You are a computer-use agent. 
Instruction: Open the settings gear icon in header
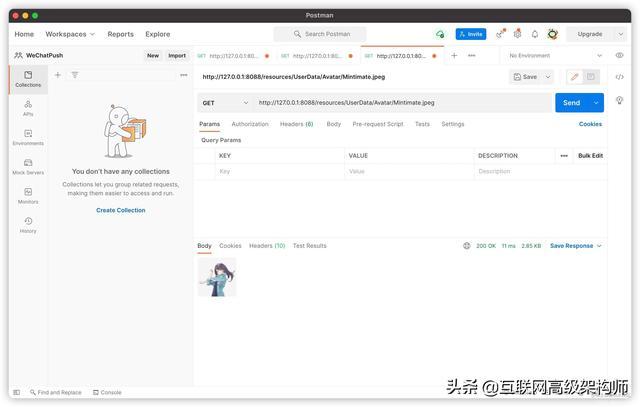point(518,34)
